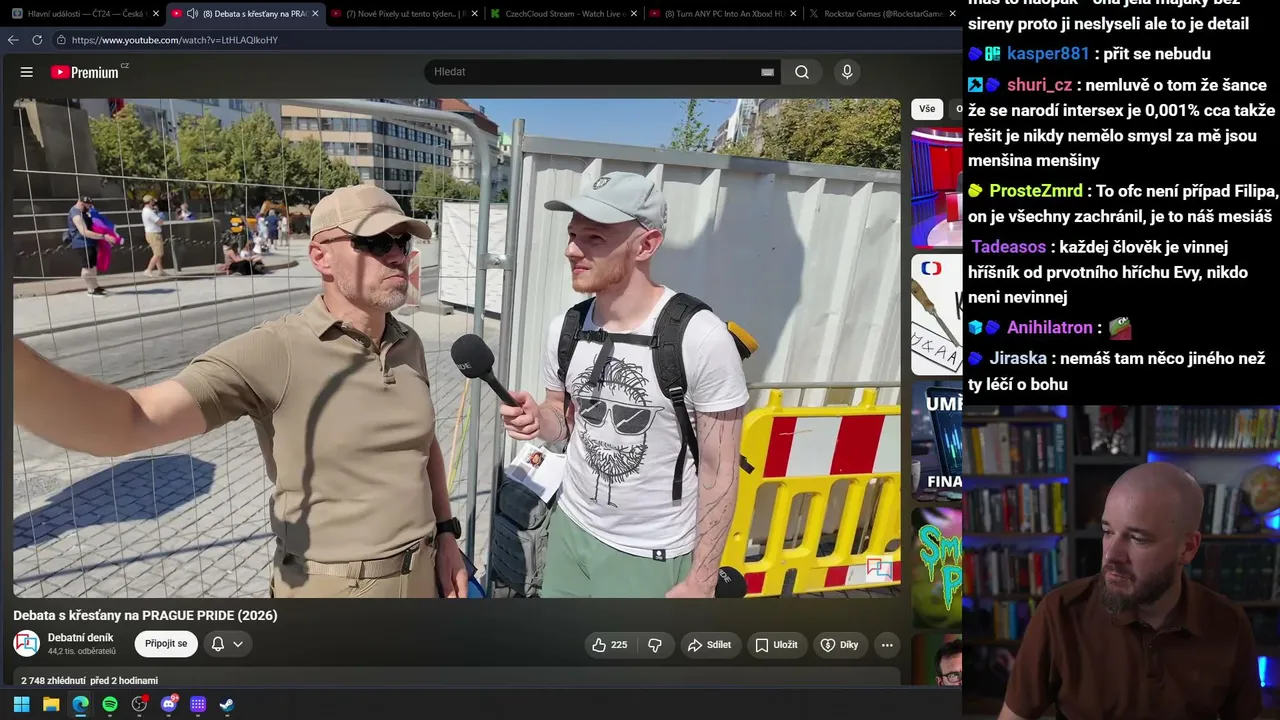1280x720 pixels.
Task: Share the video with Sdílet
Action: pos(709,645)
